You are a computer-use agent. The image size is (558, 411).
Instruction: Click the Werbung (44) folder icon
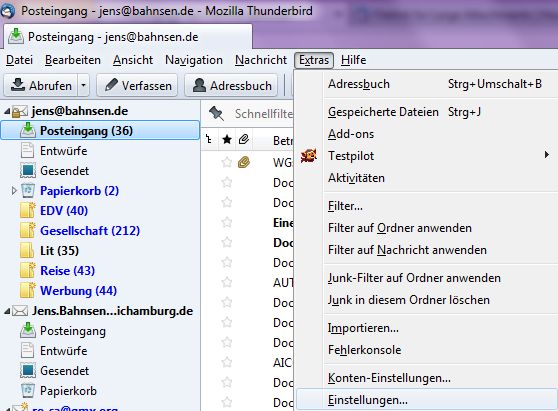tap(28, 290)
